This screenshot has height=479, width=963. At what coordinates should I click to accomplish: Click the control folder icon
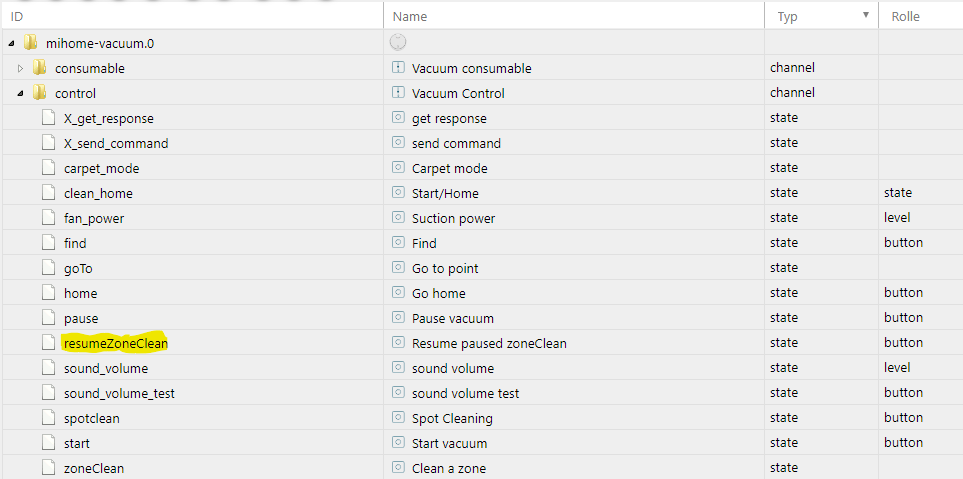[x=39, y=93]
